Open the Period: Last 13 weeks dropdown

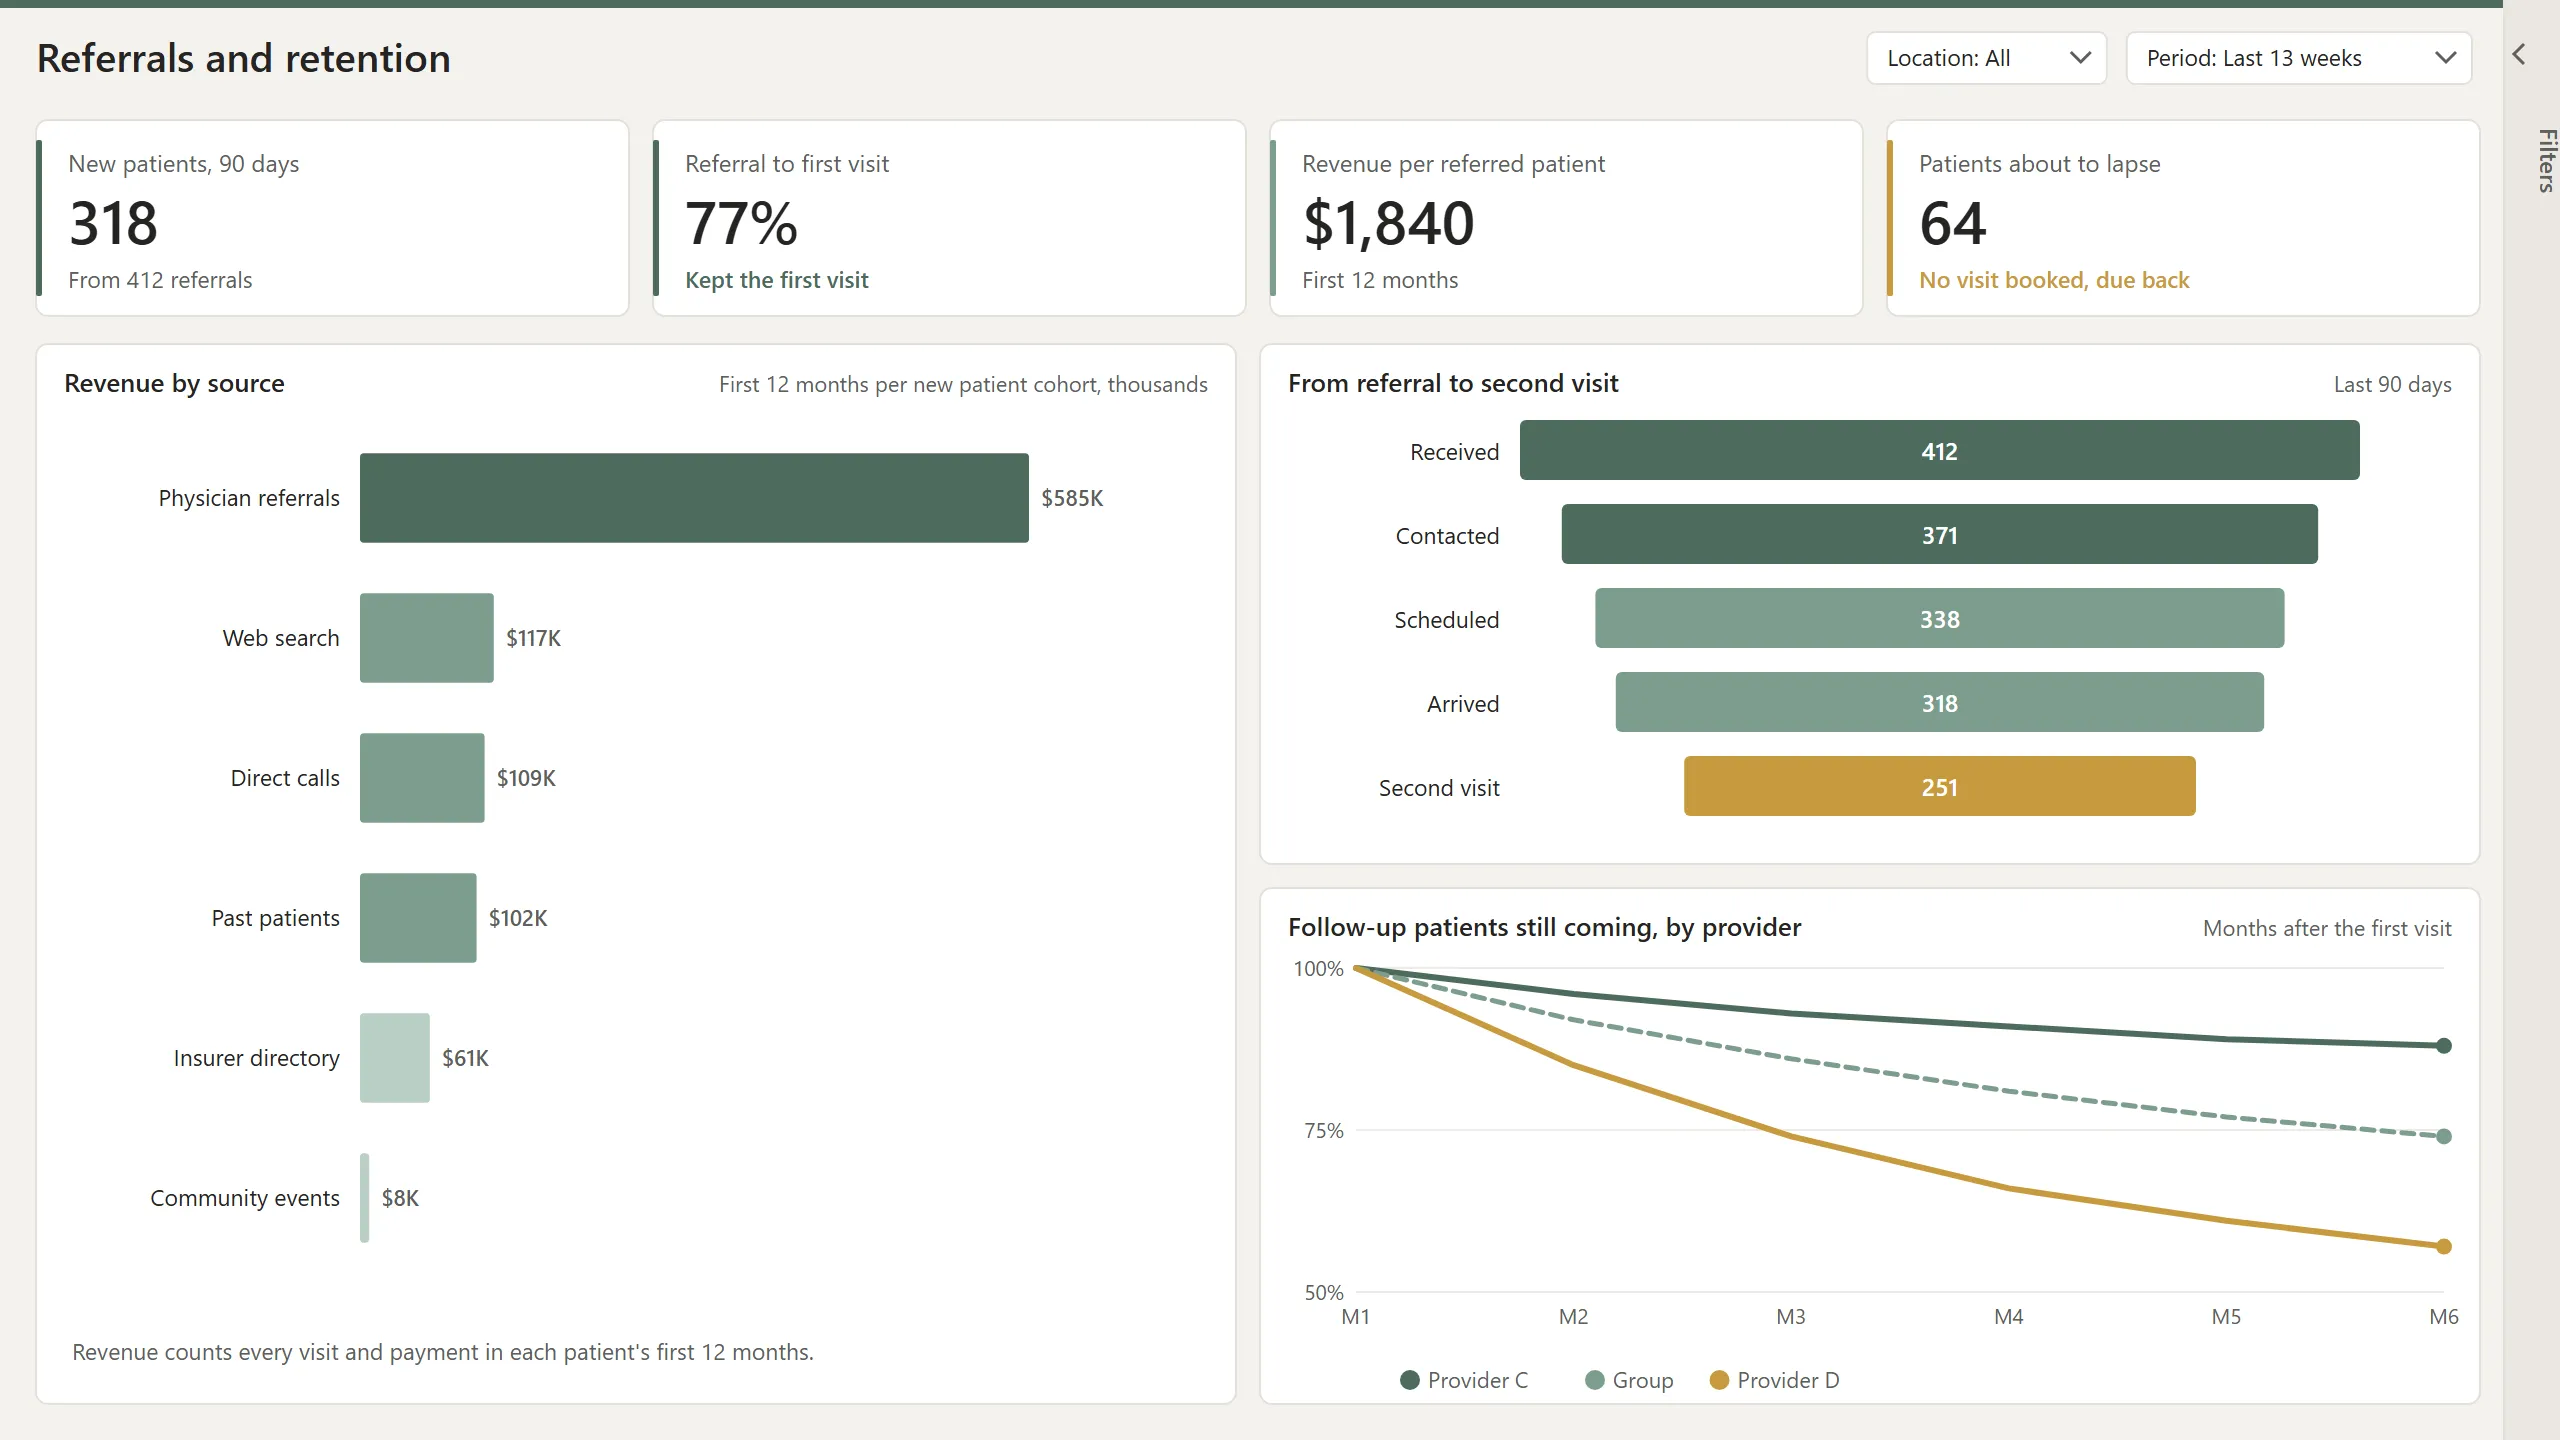2298,58
